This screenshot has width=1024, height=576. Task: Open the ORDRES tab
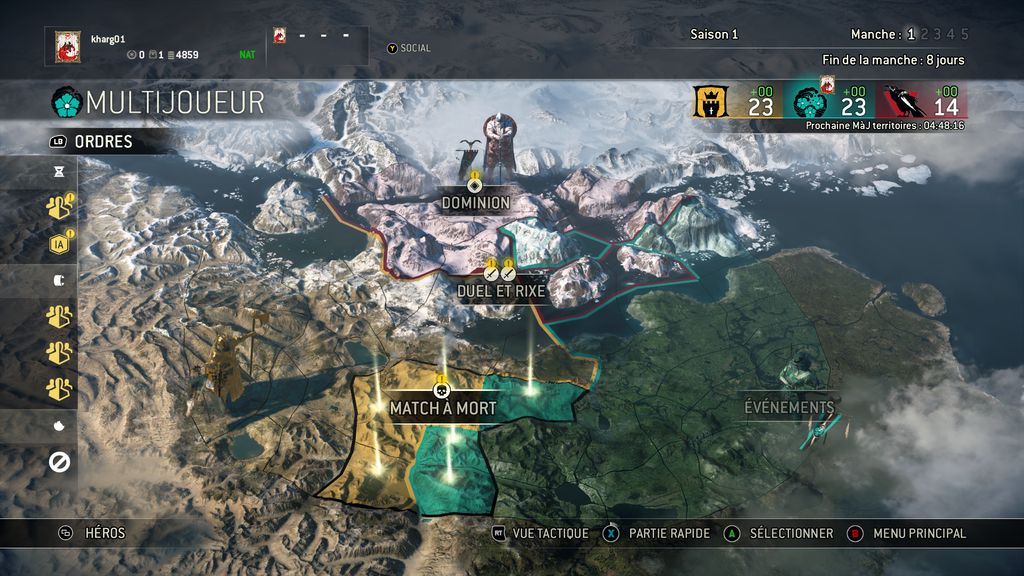coord(103,142)
